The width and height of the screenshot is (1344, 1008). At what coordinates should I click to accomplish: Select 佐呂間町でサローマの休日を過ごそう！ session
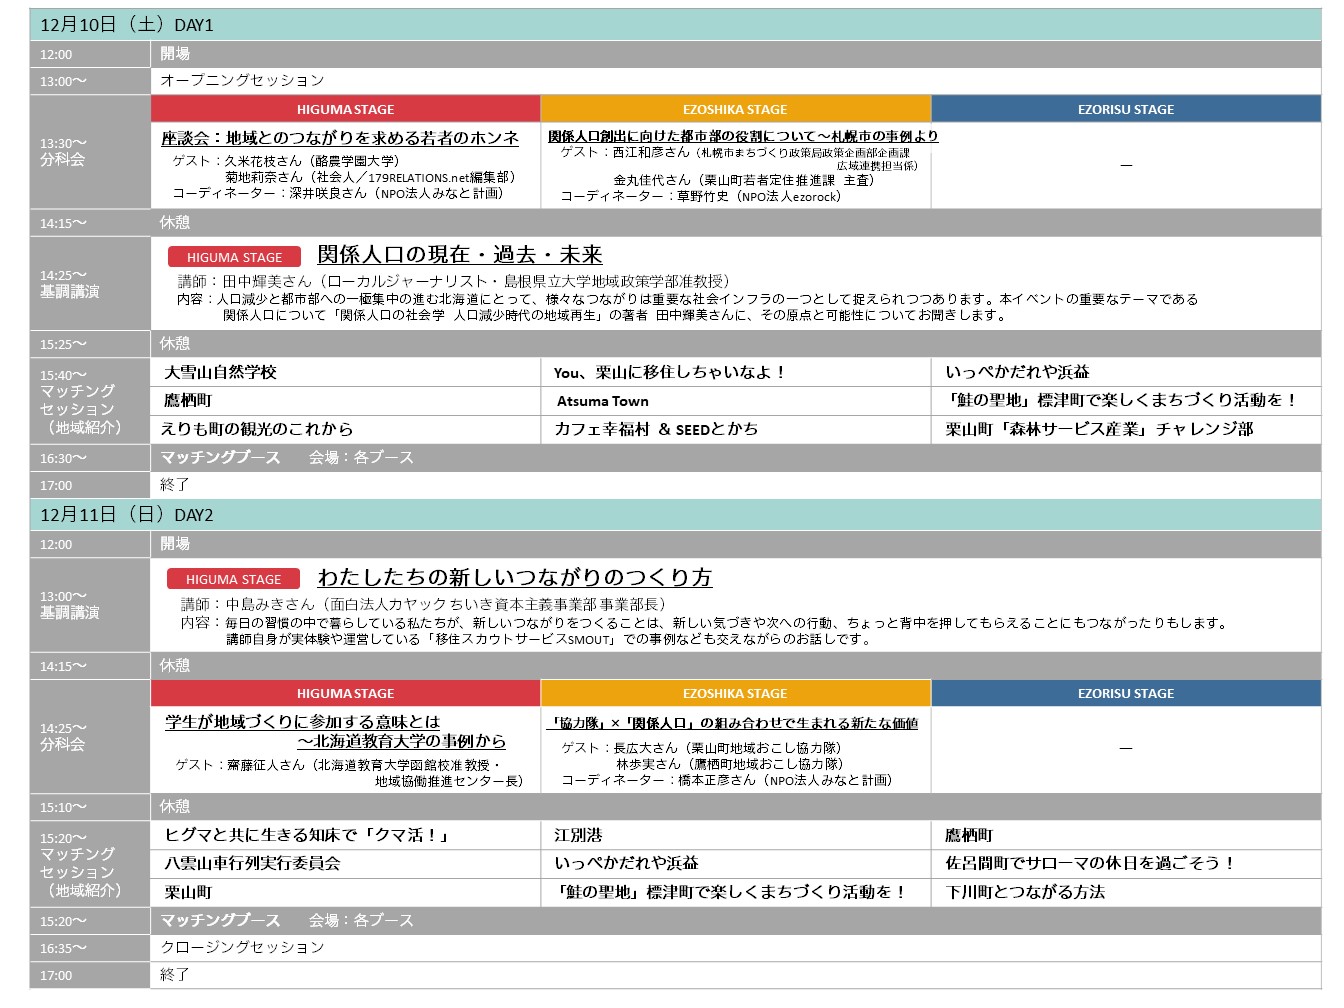click(1091, 863)
